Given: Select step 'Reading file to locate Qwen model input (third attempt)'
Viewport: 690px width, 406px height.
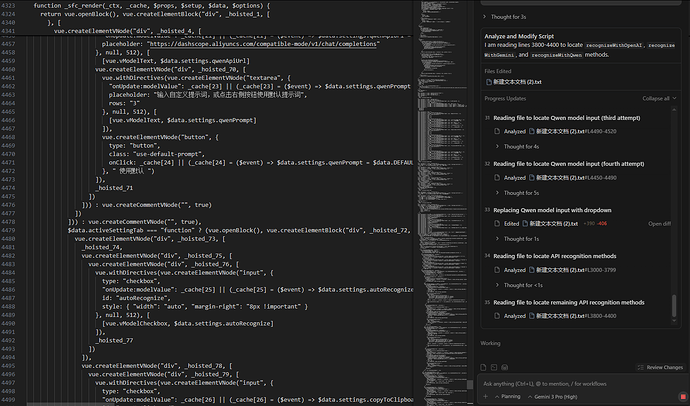Looking at the screenshot, I should 567,118.
